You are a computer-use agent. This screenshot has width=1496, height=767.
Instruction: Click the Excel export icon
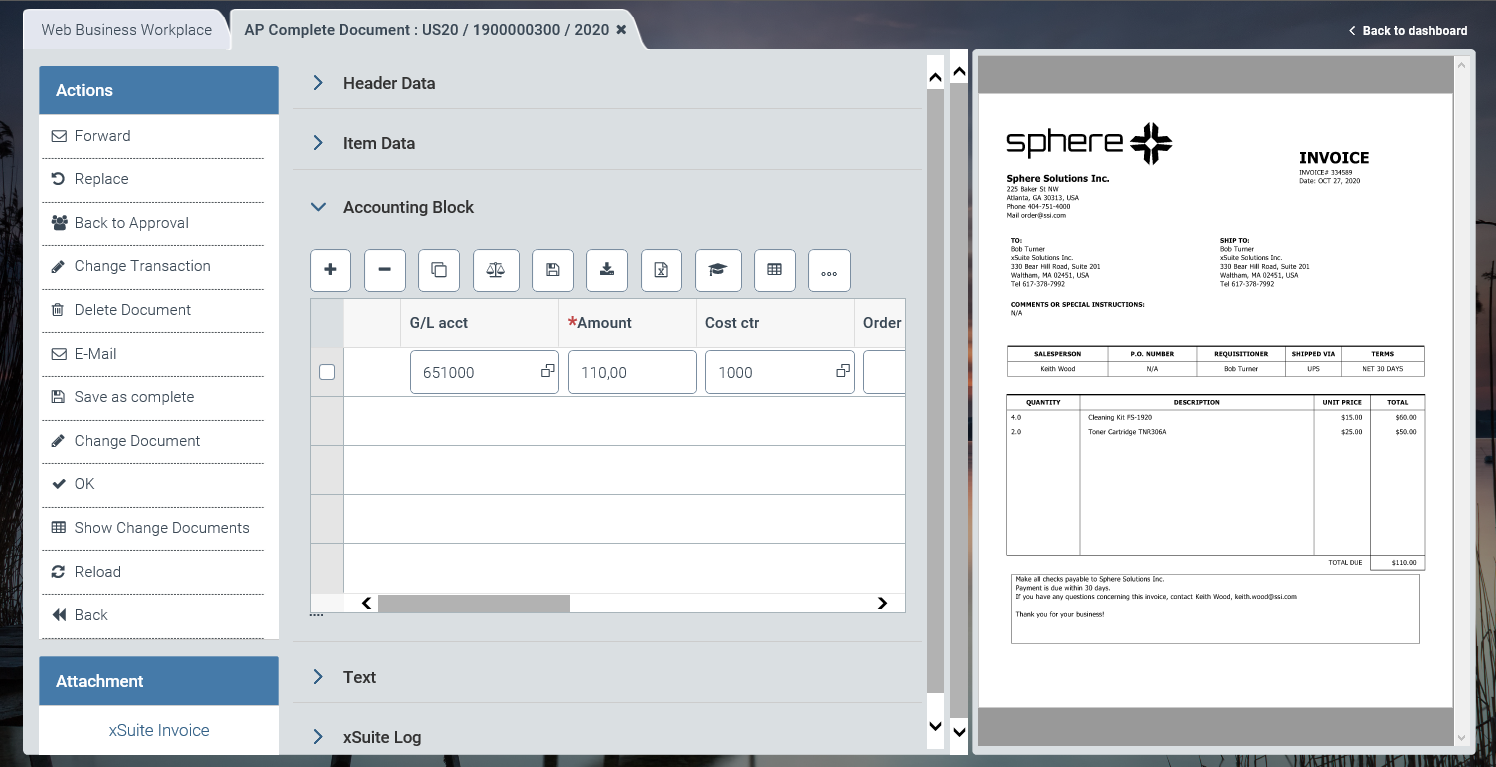[x=661, y=270]
